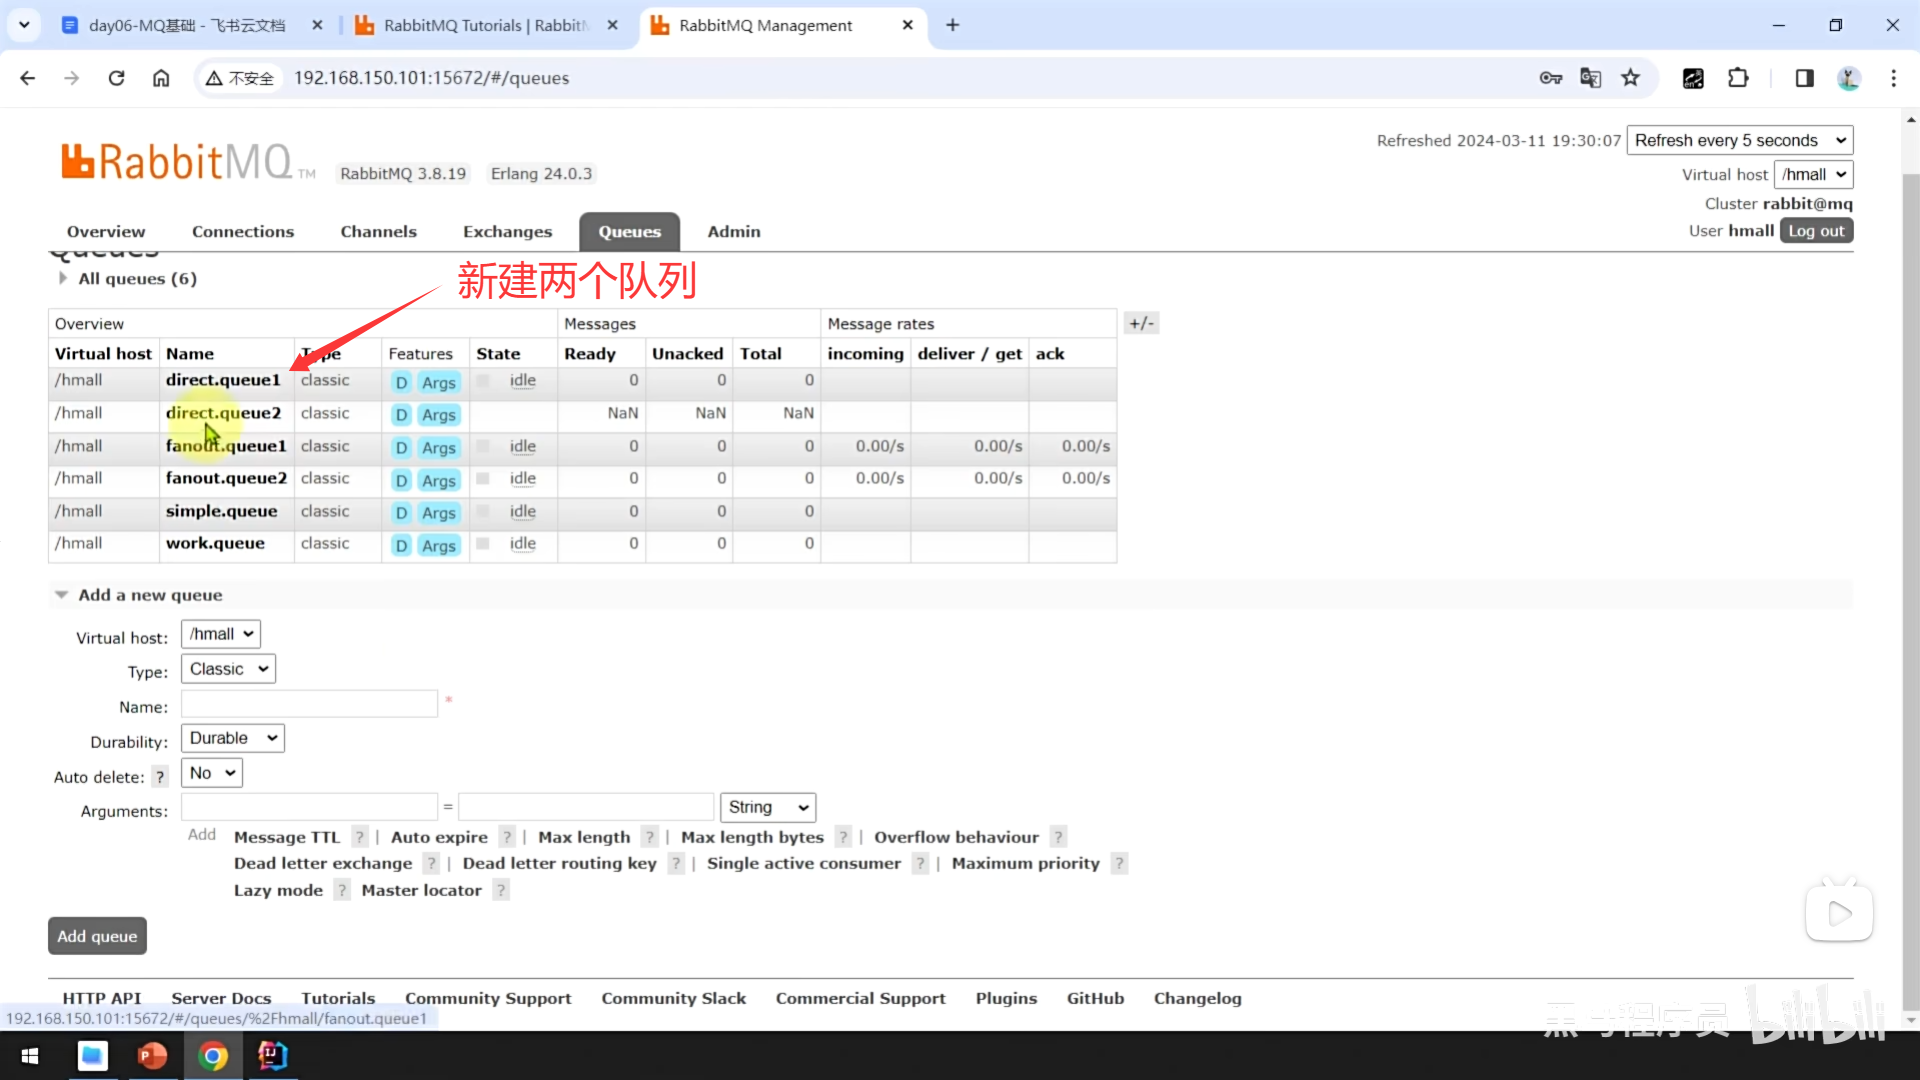Open the browser extensions puzzle icon
This screenshot has height=1080, width=1920.
pos(1738,78)
